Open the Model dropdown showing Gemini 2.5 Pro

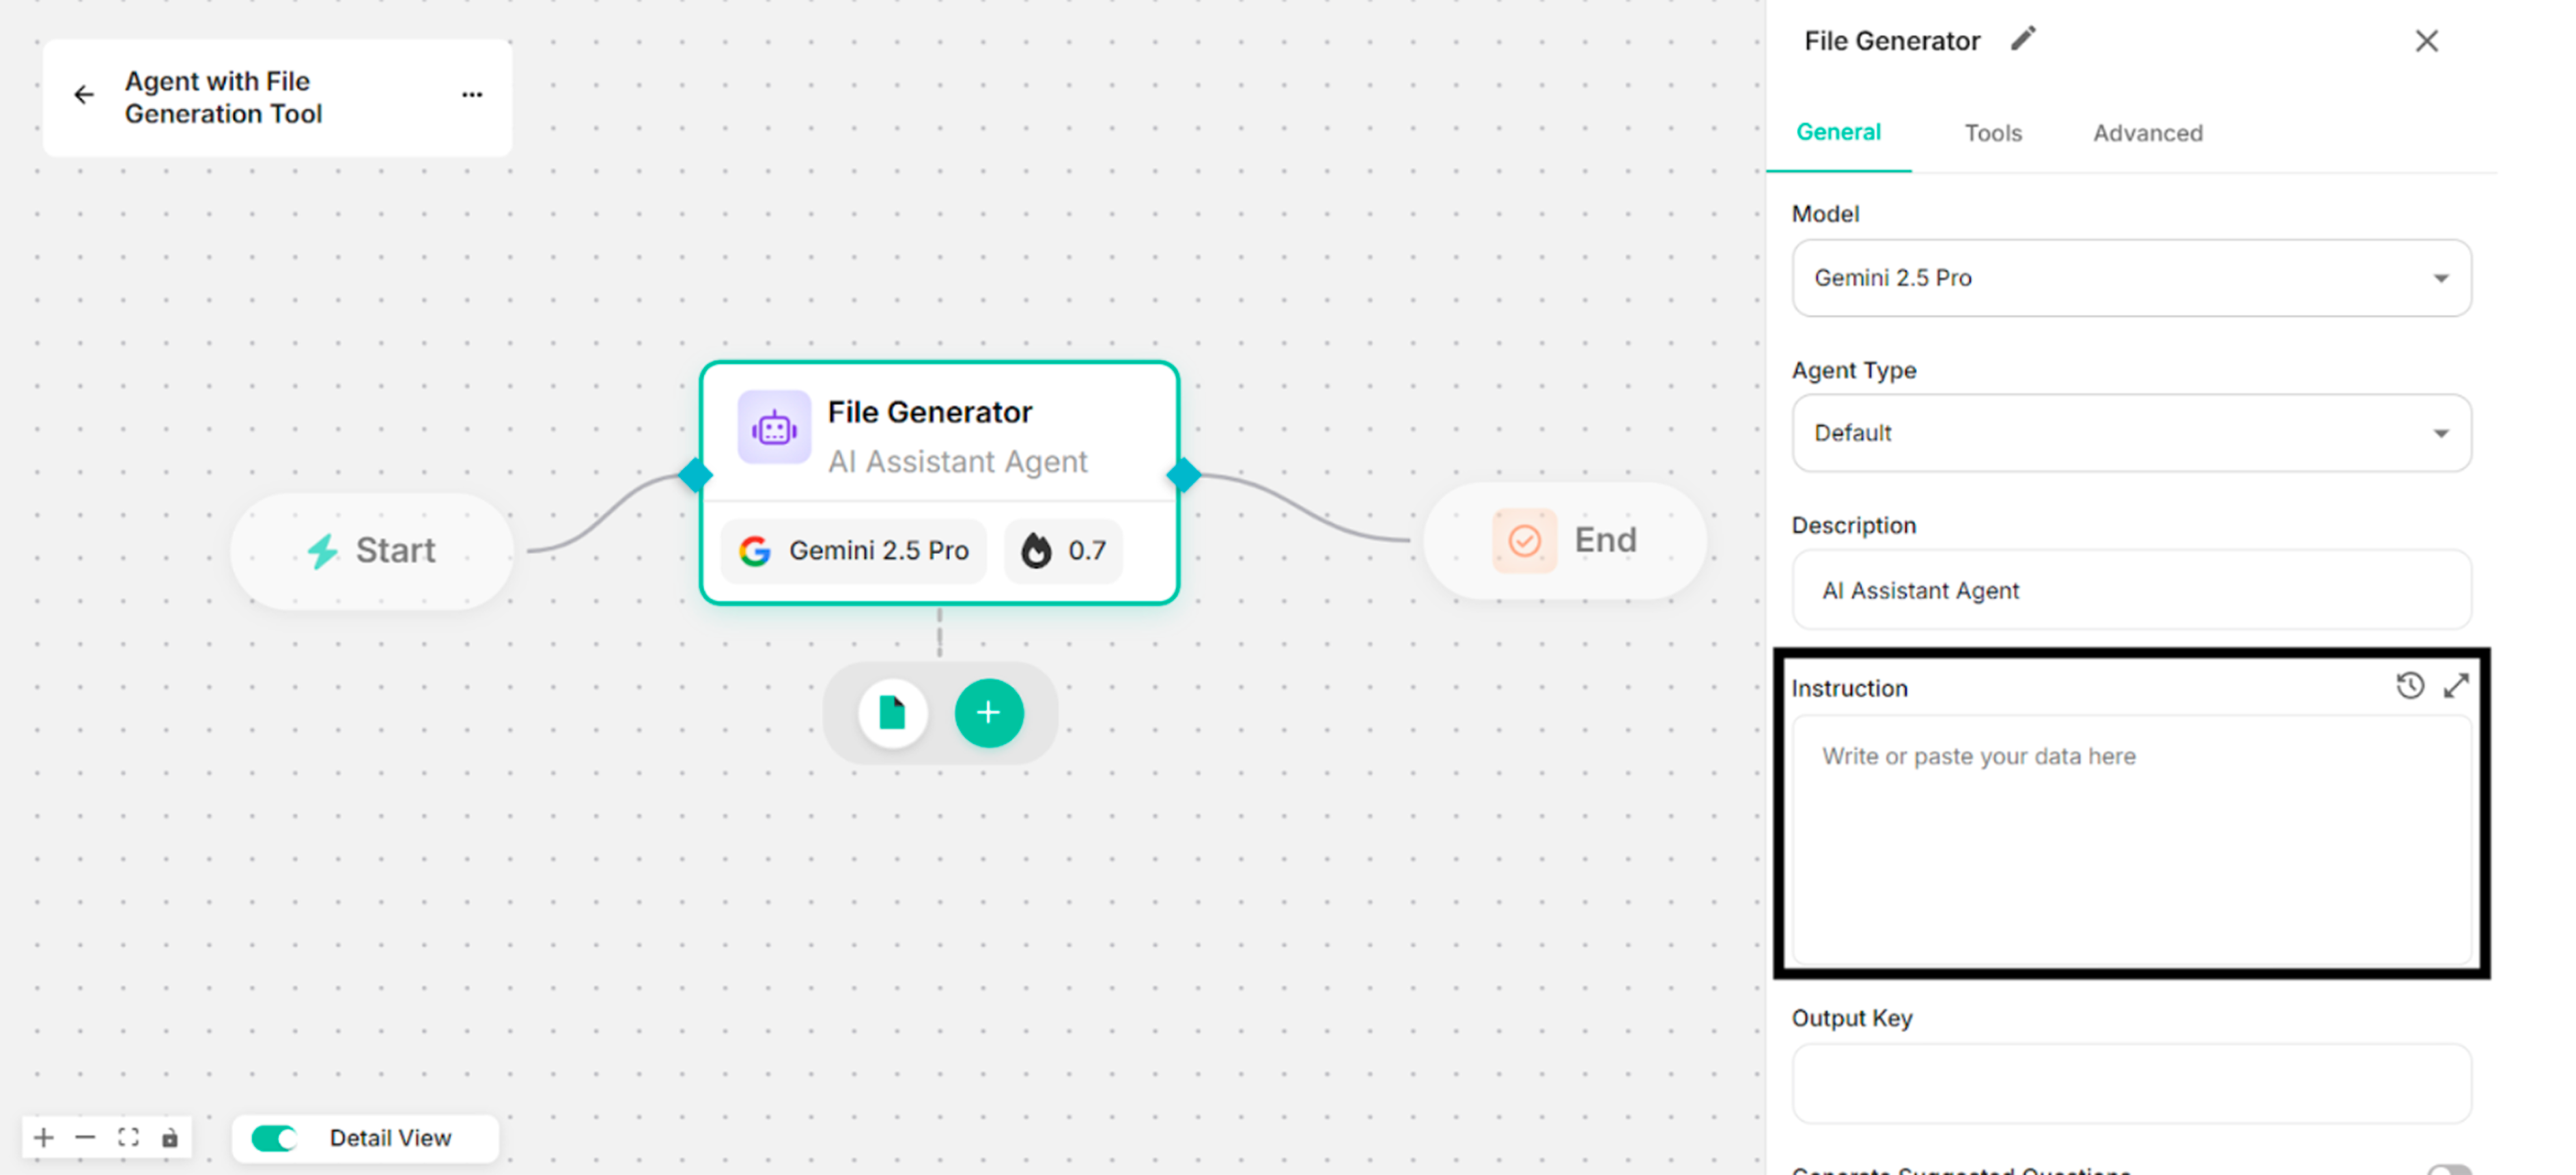[x=2131, y=278]
